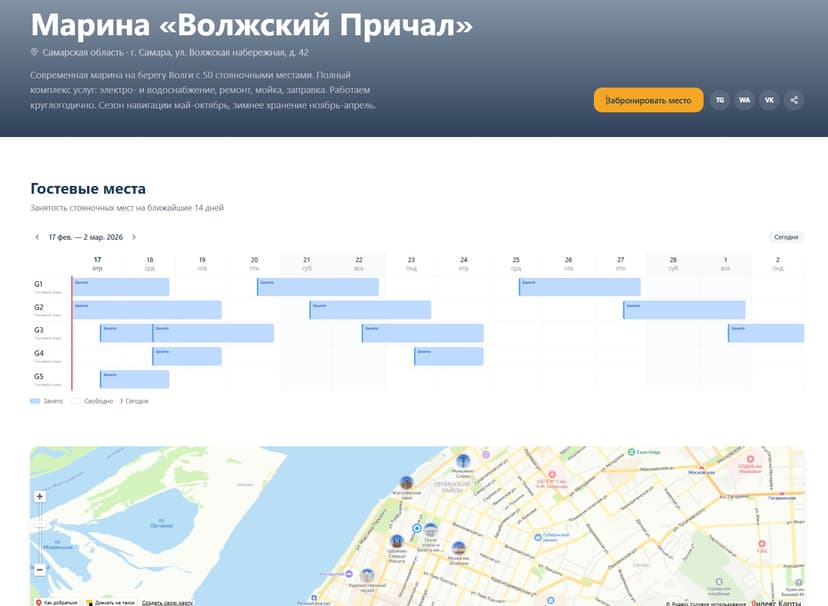Screen dimensions: 828x606
Task: Select the red pin icon near Как добраться
Action: 39,601
